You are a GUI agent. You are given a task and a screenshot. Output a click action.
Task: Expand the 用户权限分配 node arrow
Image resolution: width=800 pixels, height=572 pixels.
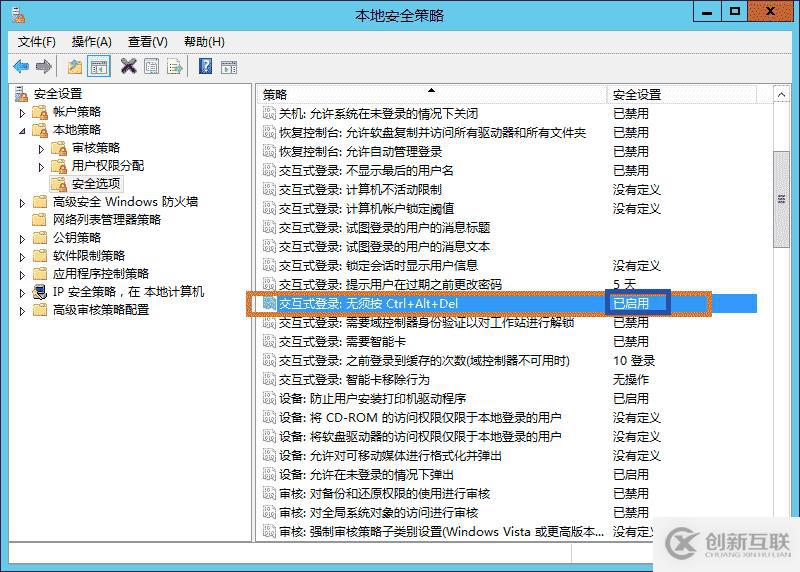click(41, 167)
